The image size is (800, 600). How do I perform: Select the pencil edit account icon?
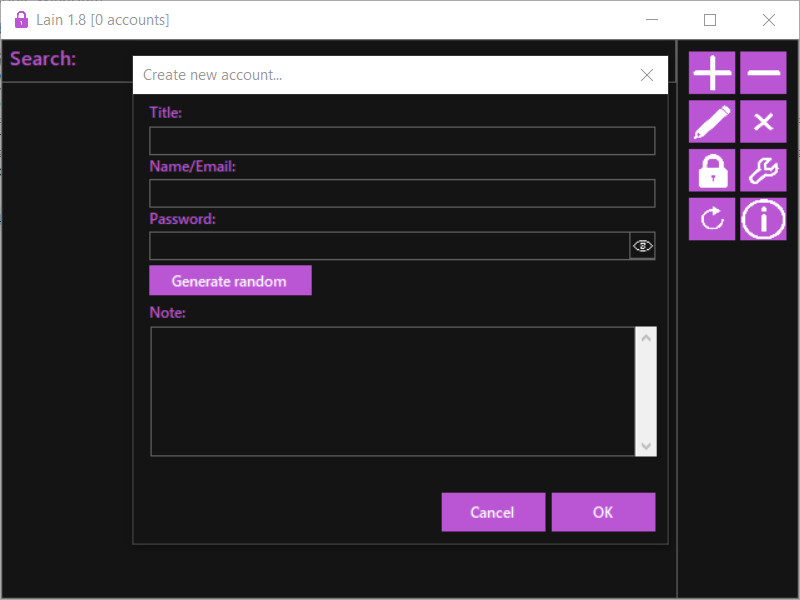(712, 121)
